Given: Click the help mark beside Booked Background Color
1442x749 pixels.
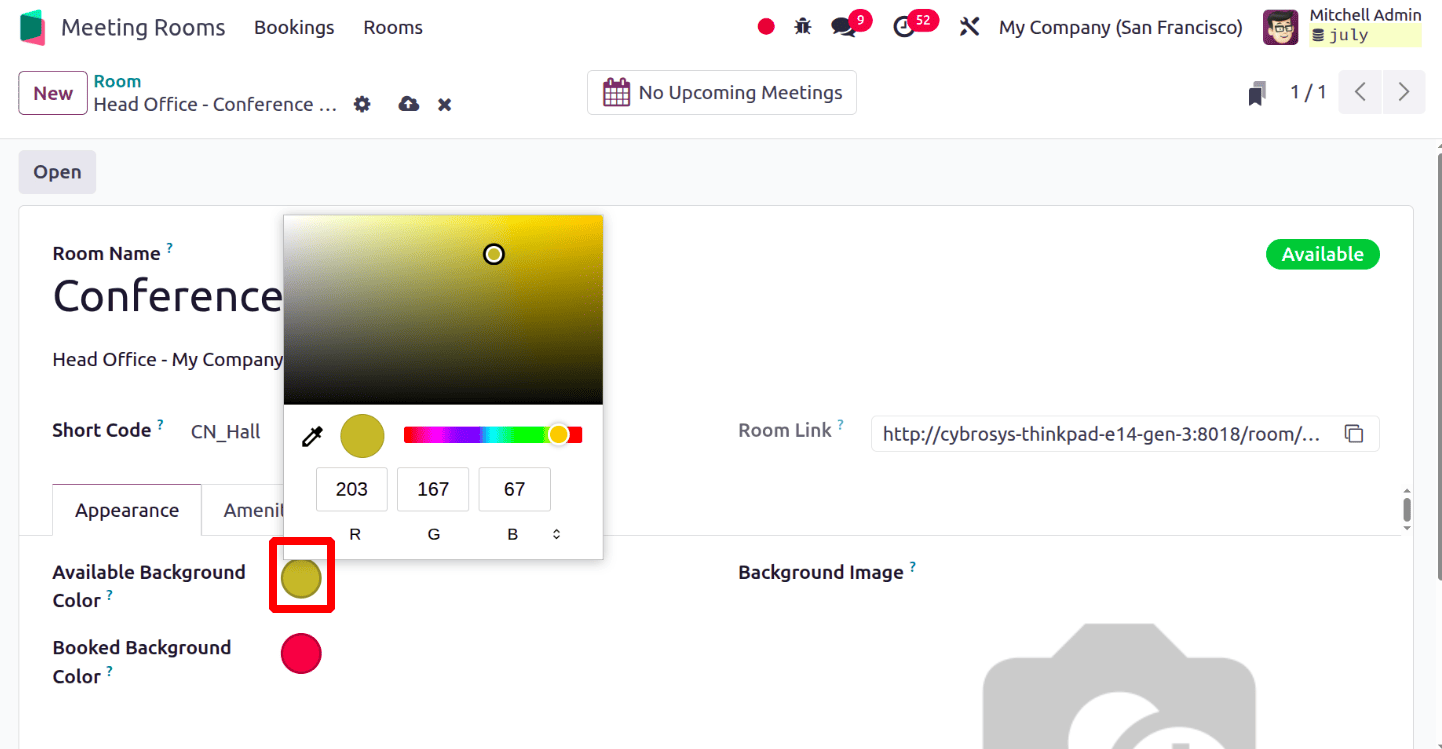Looking at the screenshot, I should point(109,671).
